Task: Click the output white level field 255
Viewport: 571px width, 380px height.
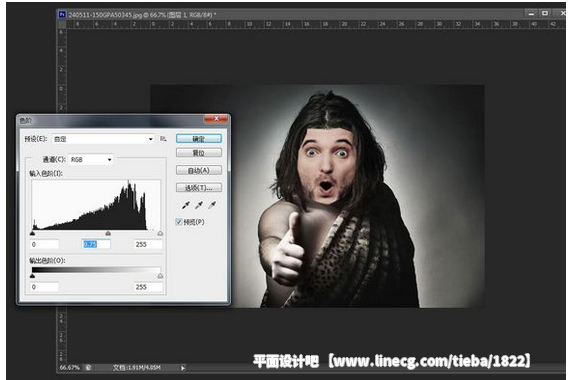Action: click(148, 287)
